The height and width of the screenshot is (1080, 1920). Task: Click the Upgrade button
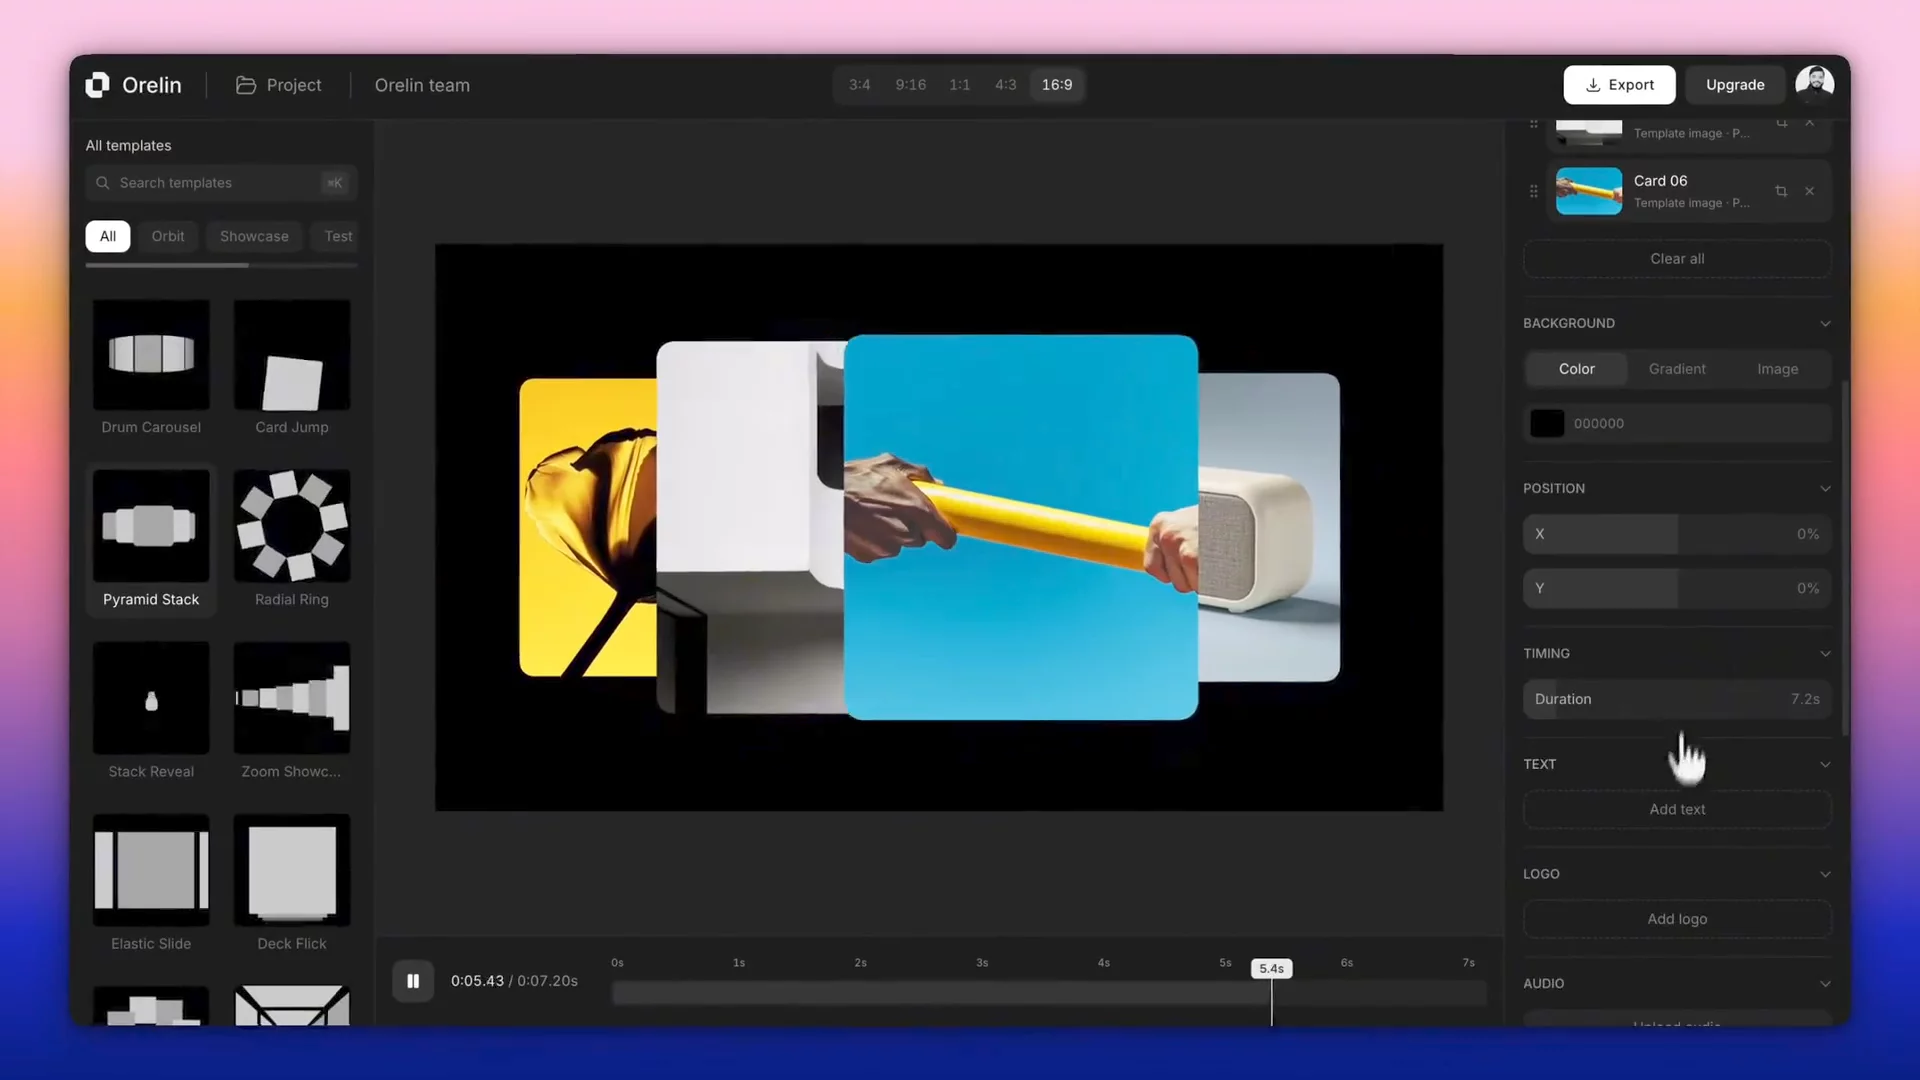[x=1735, y=85]
